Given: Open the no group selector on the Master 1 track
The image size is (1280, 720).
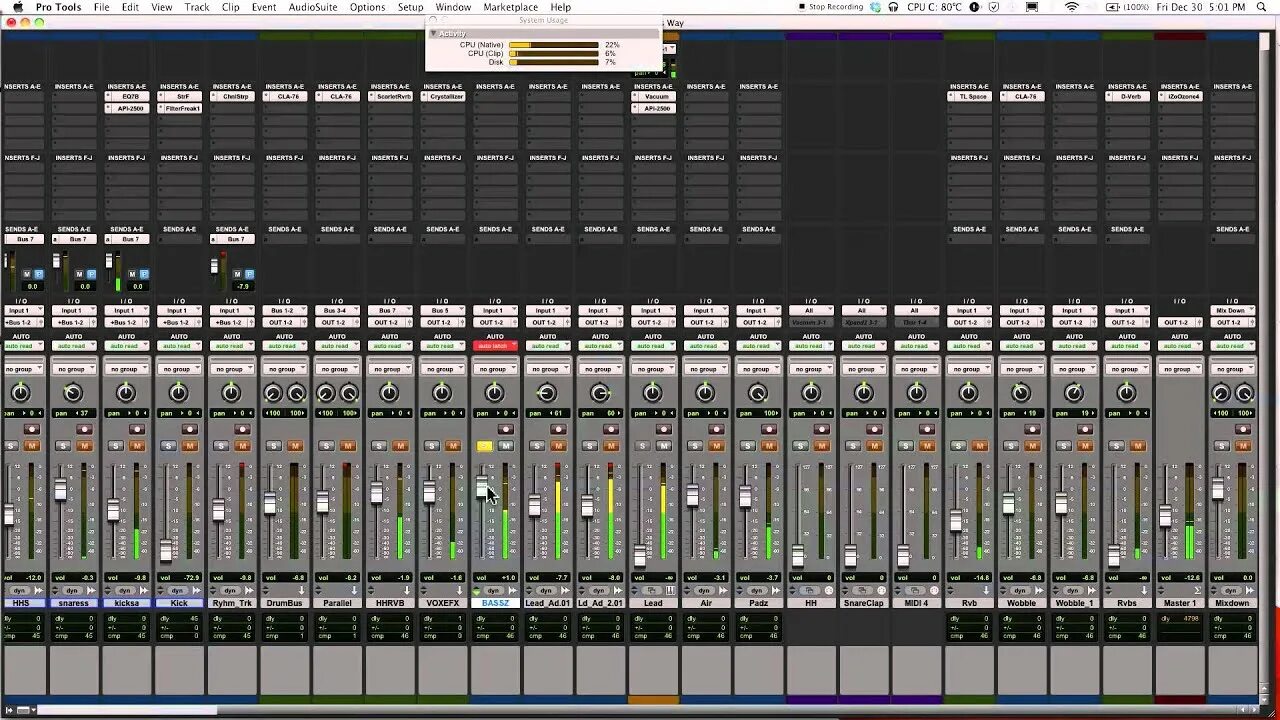Looking at the screenshot, I should pyautogui.click(x=1179, y=369).
